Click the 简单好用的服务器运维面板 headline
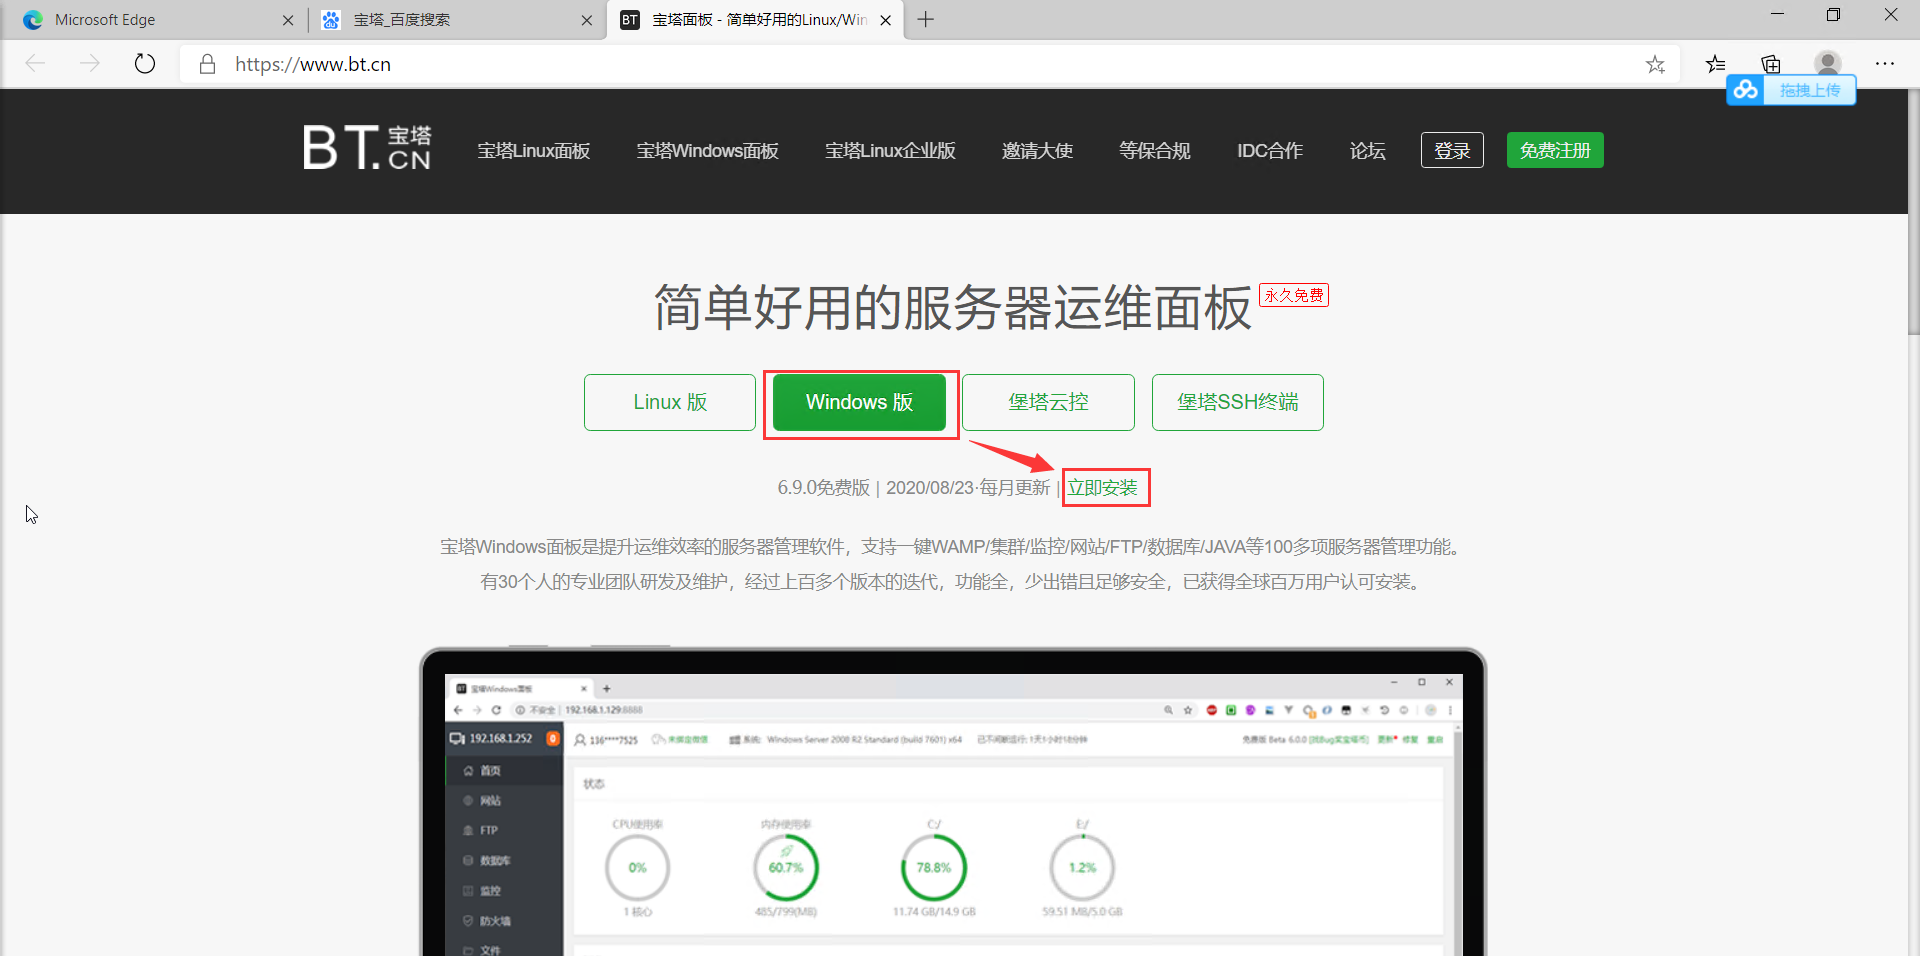Screen dimensions: 1920x956 [953, 307]
